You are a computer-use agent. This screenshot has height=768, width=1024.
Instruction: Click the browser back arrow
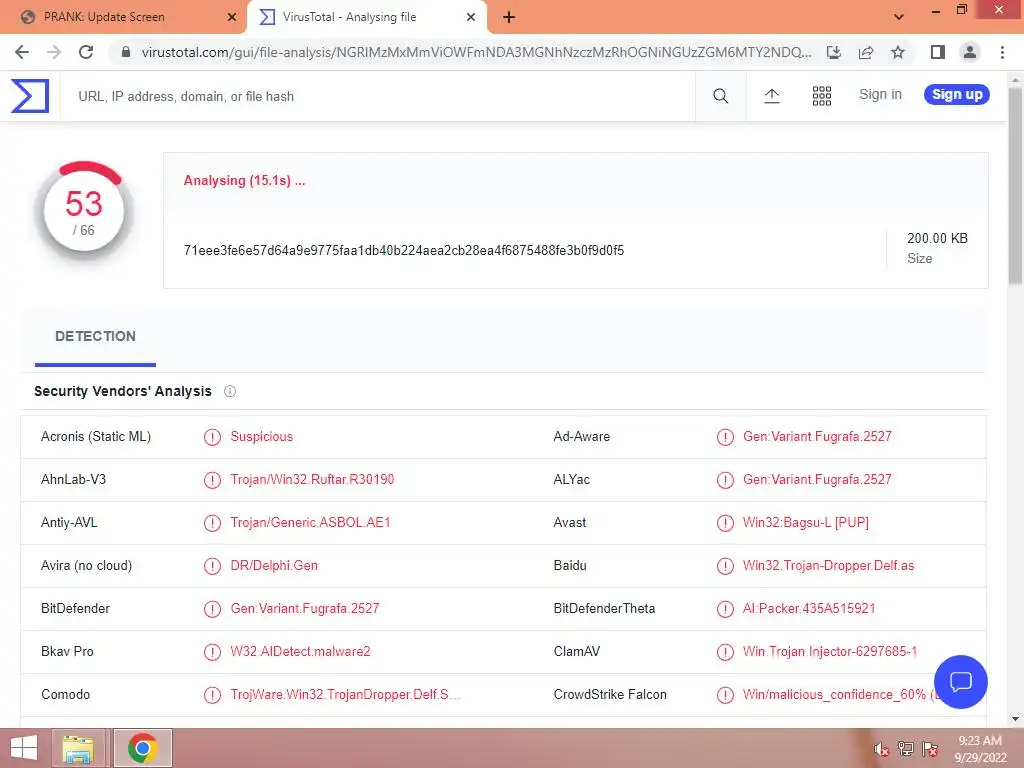click(x=22, y=52)
